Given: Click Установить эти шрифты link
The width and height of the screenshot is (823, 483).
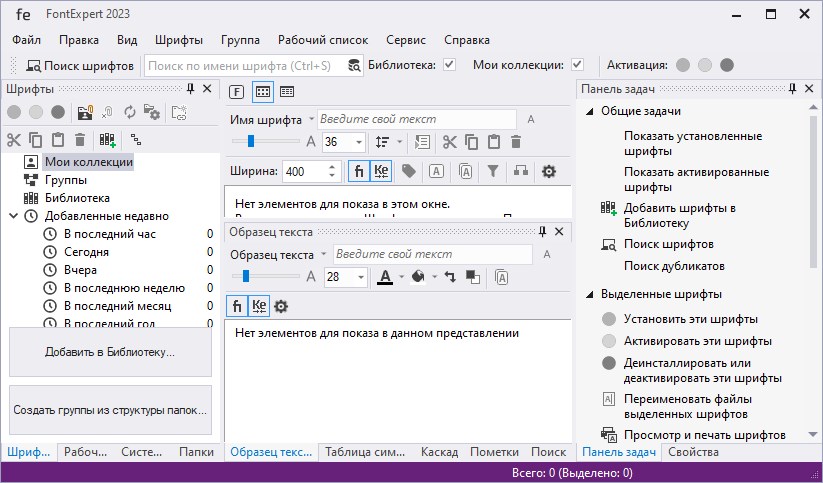Looking at the screenshot, I should (691, 319).
